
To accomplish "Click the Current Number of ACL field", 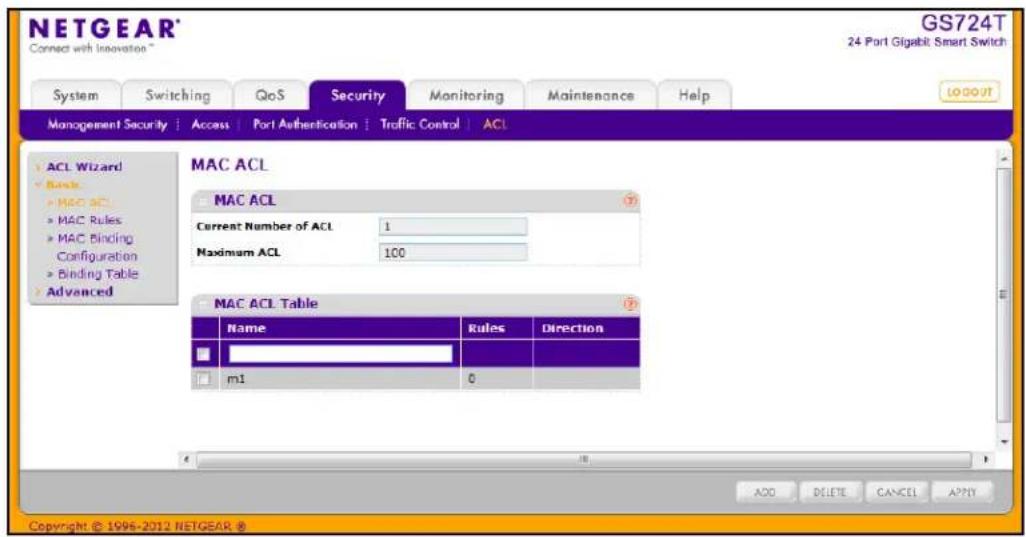I will click(x=453, y=226).
